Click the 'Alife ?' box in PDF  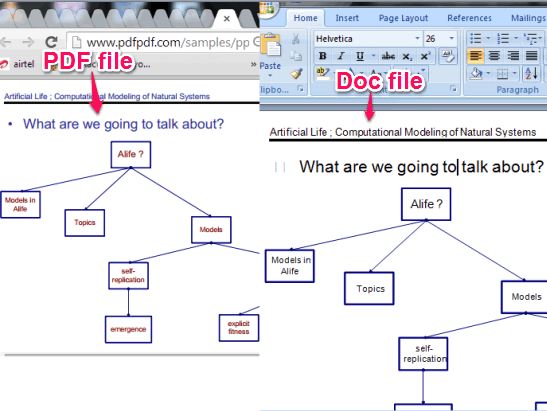131,154
